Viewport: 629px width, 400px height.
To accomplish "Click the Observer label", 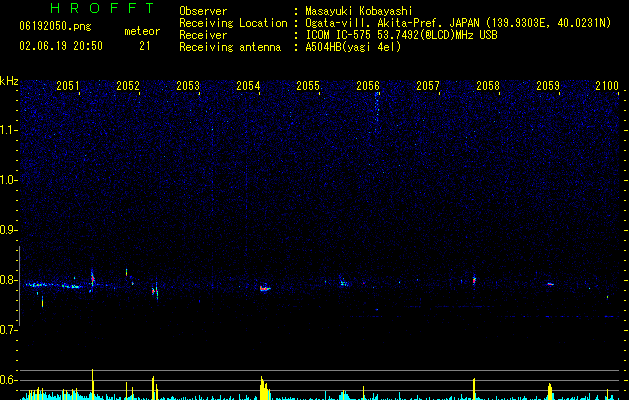I will coord(203,11).
